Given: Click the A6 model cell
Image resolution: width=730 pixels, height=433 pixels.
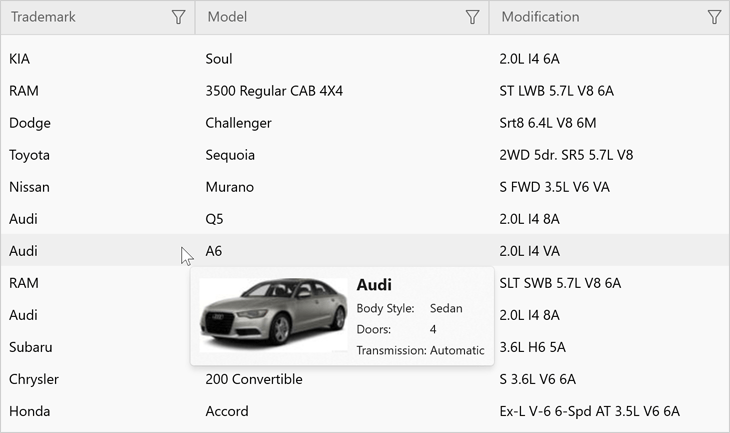Looking at the screenshot, I should [x=215, y=251].
